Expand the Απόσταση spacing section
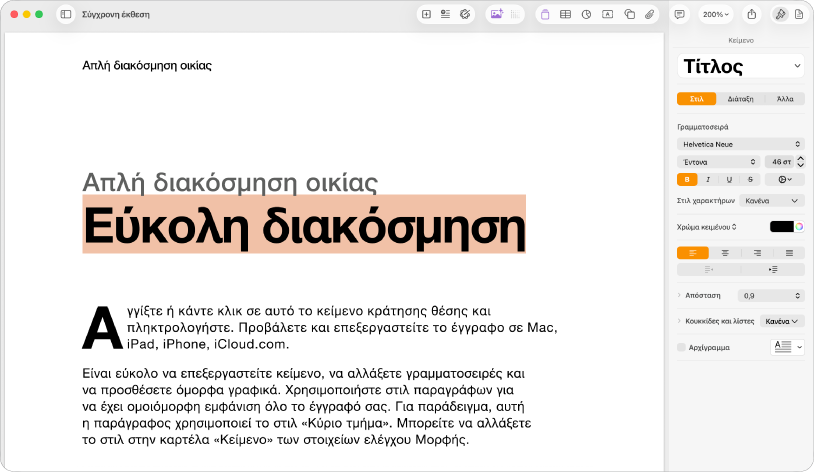 [679, 295]
